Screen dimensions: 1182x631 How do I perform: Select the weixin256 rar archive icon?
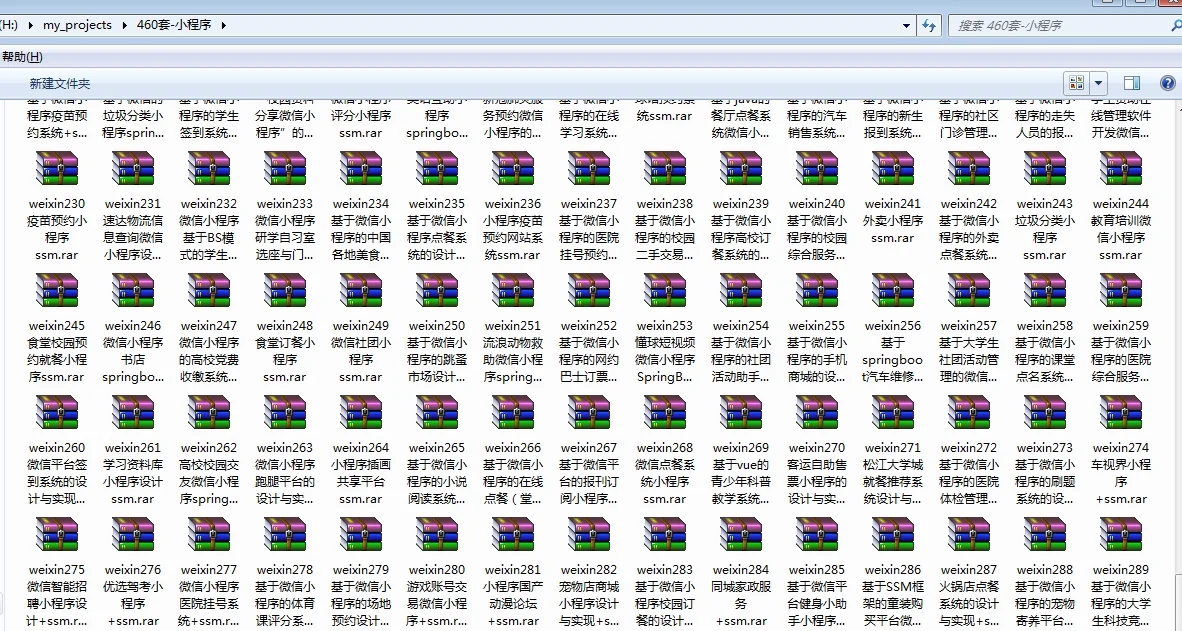click(x=893, y=291)
